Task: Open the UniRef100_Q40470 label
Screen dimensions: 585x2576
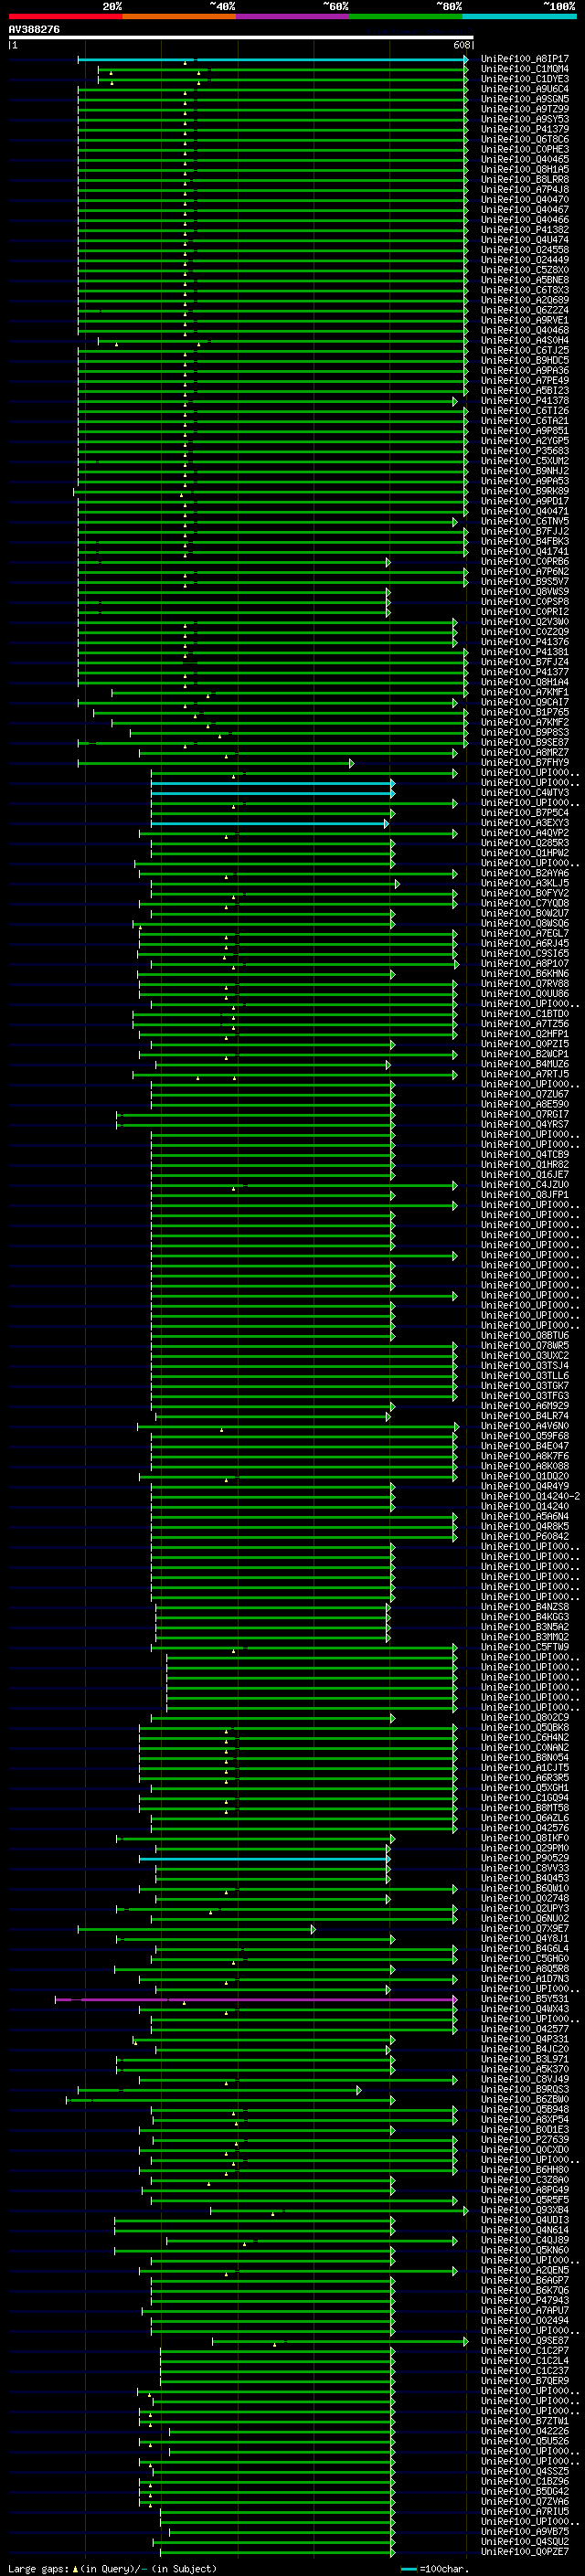Action: click(x=524, y=199)
